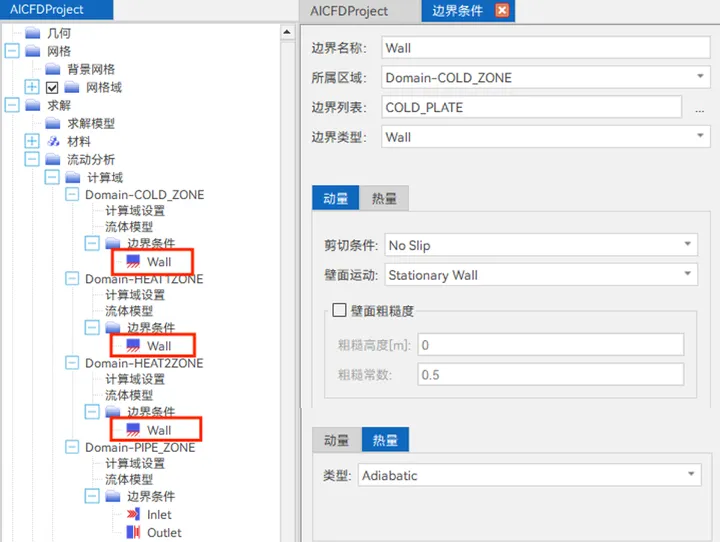Open the 剪切条件 No Slip dropdown
Viewport: 720px width, 542px height.
click(x=541, y=245)
